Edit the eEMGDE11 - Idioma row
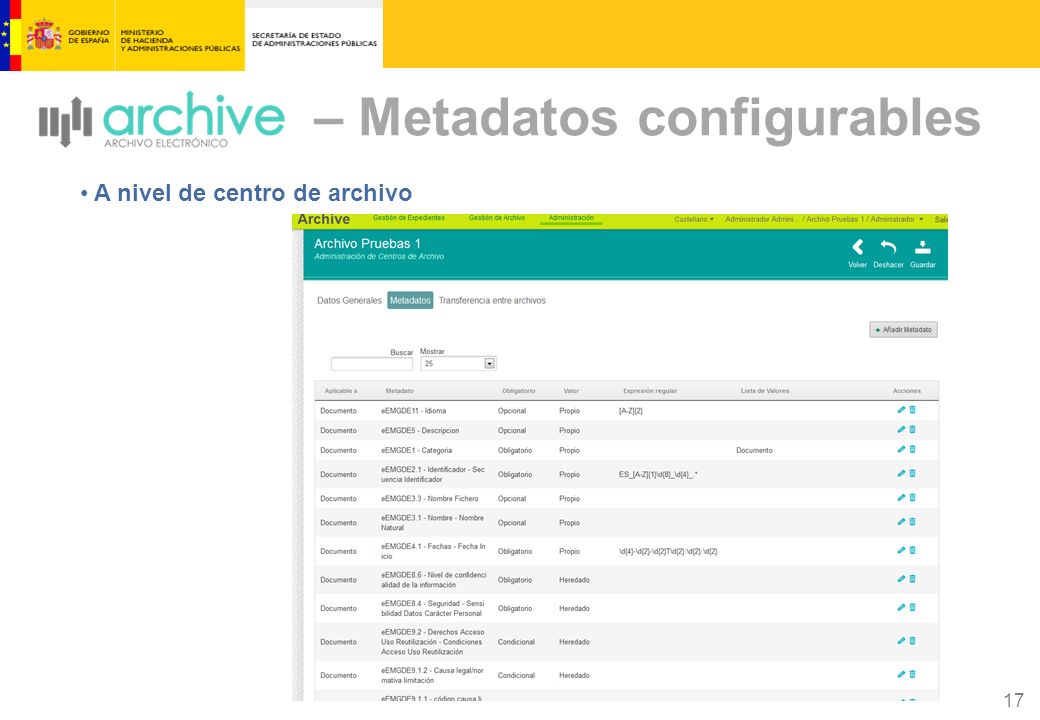1040x720 pixels. tap(901, 410)
